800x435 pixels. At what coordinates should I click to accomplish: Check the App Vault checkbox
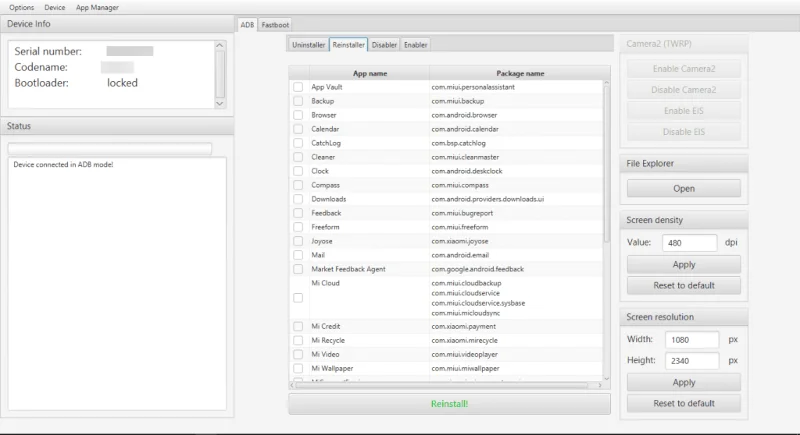click(298, 87)
